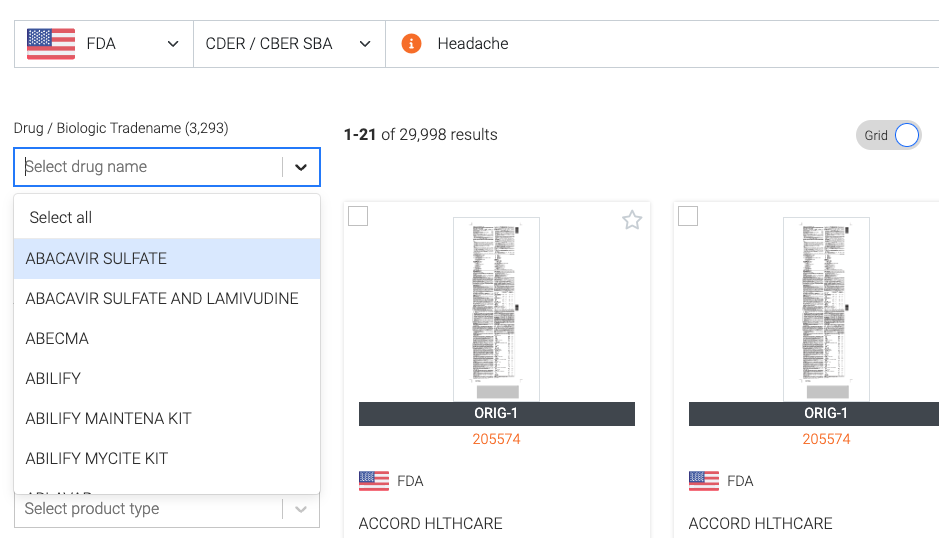Viewport: 939px width, 538px height.
Task: Click ORIG-1 banner on first card
Action: [x=496, y=414]
